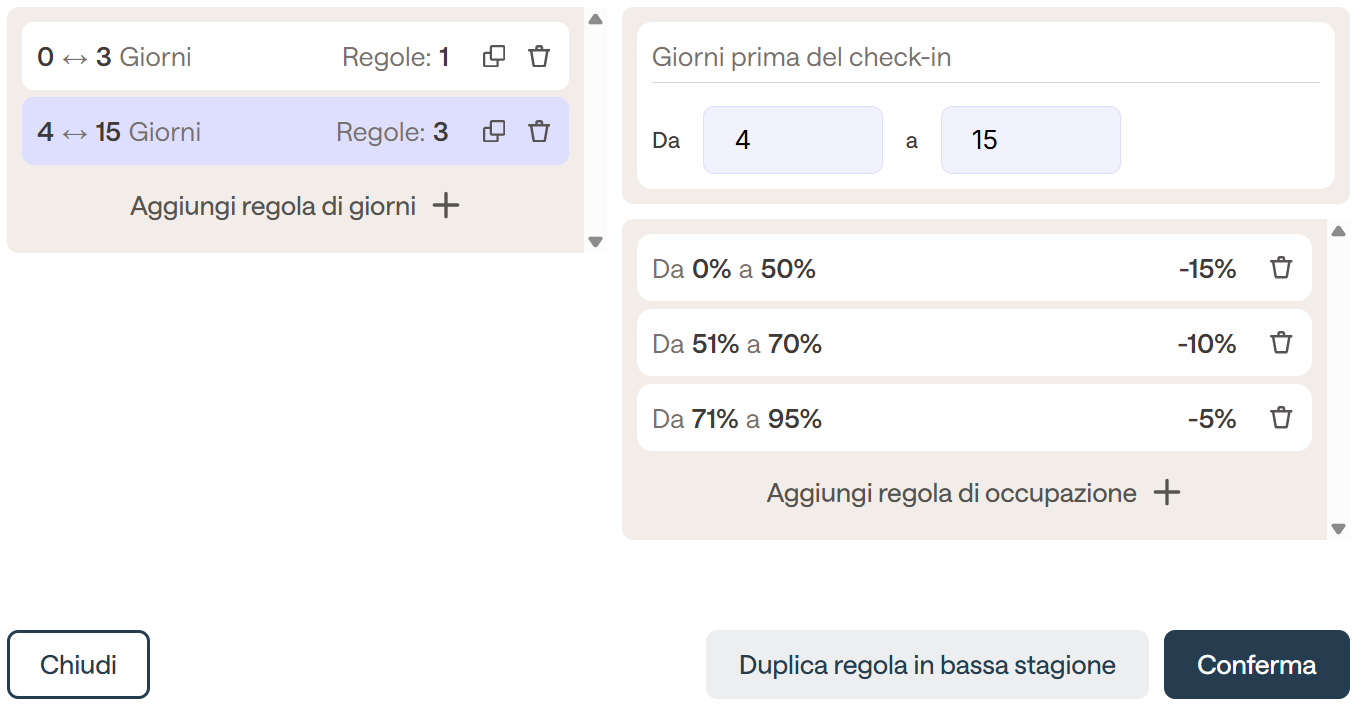Open the Da 0% a 50% rule
Screen dimensions: 1368x717
(974, 268)
